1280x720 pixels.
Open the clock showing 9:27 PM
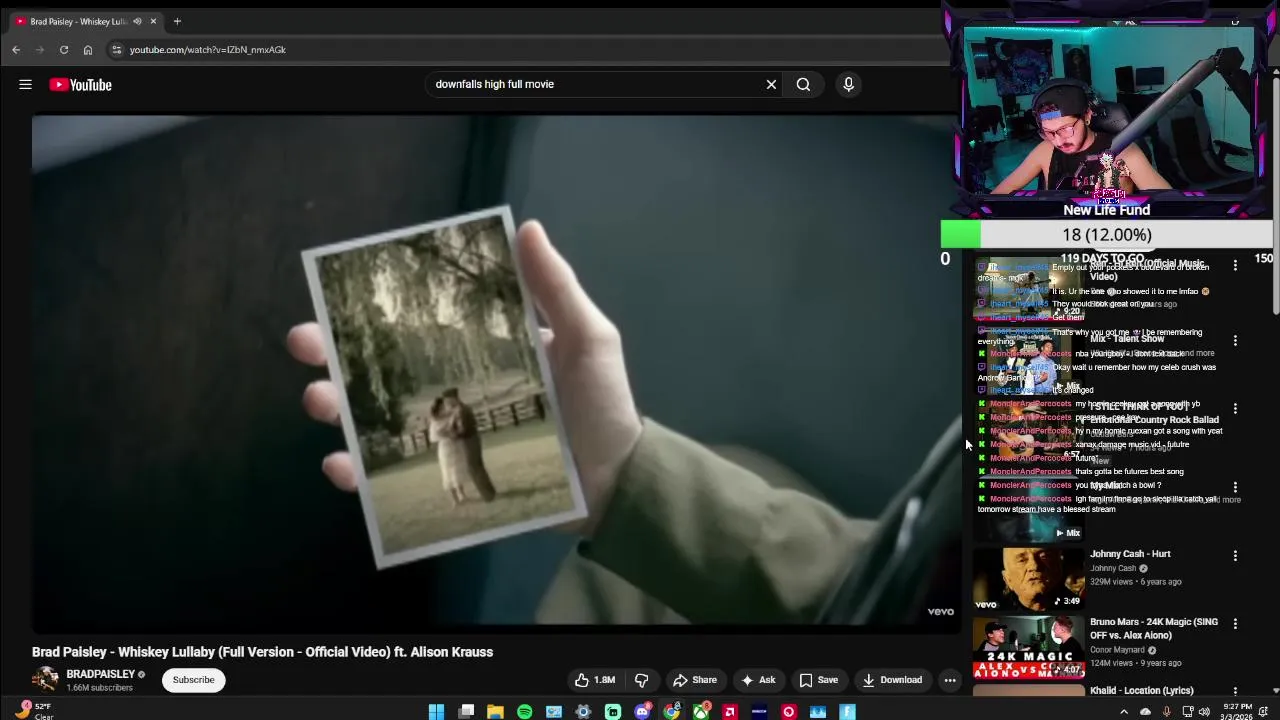coord(1237,712)
